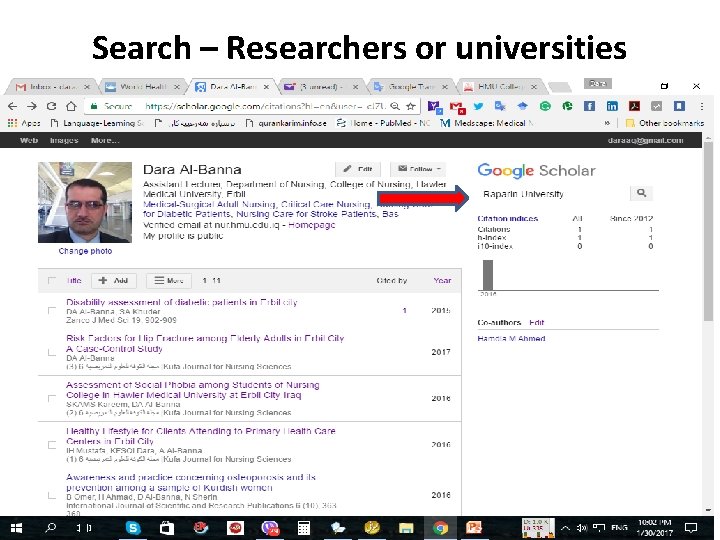
Task: Open the zoom magnifier icon in address bar
Action: pos(395,107)
